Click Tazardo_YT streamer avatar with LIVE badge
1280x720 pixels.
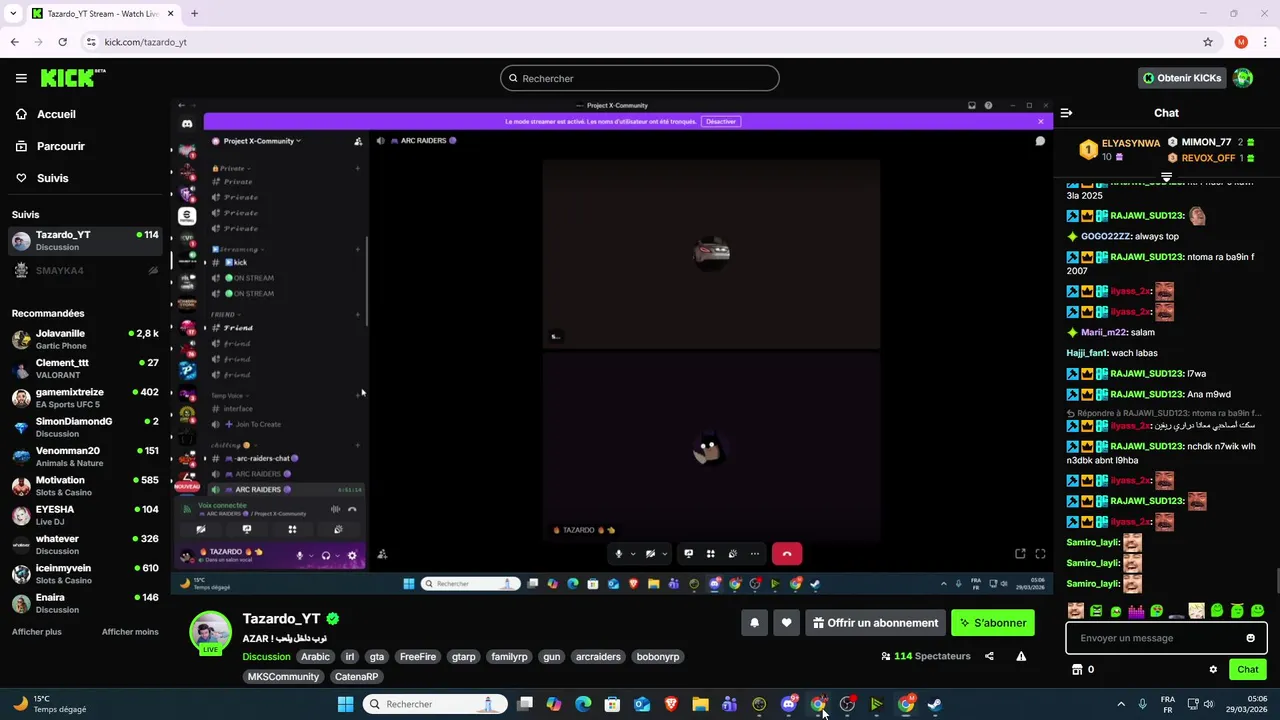click(210, 633)
